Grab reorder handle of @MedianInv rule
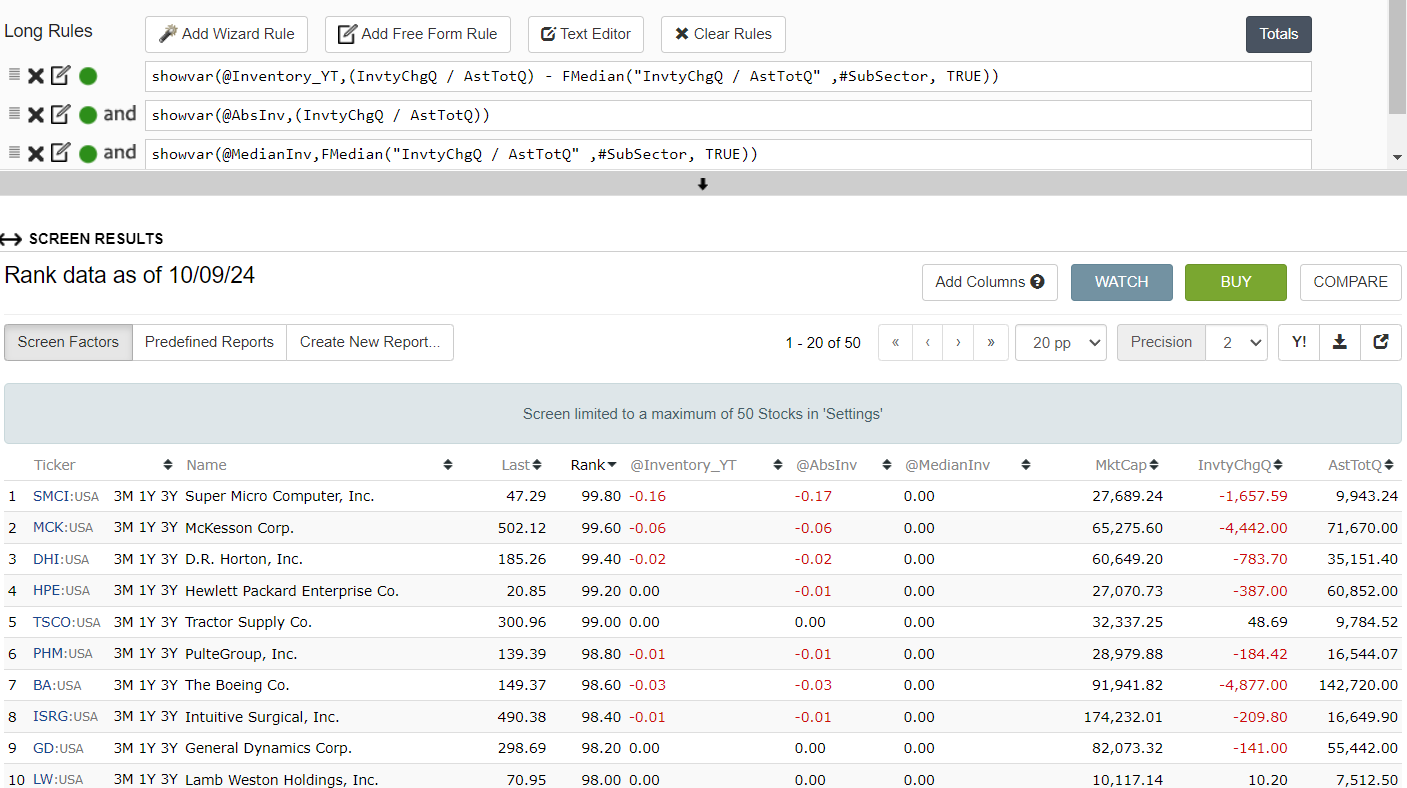This screenshot has width=1407, height=788. pos(14,152)
